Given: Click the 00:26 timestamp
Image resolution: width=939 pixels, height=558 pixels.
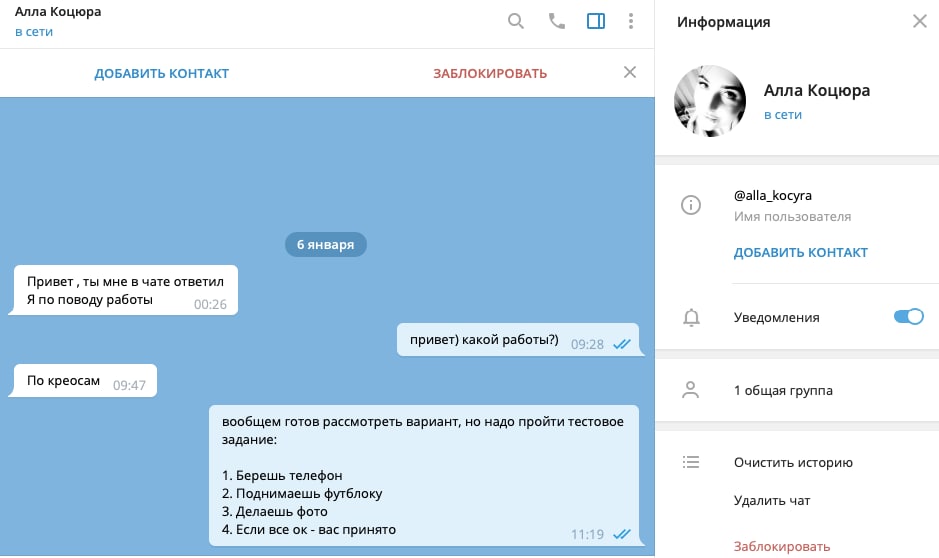Looking at the screenshot, I should tap(210, 304).
